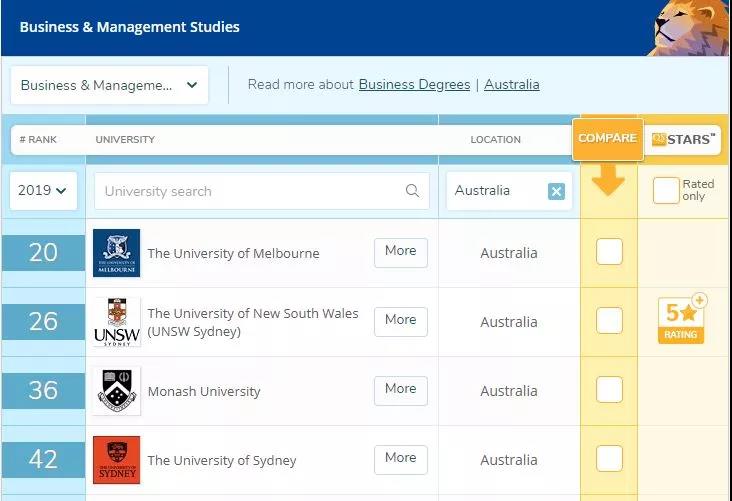Open the Australia link beside Business Degrees
732x501 pixels.
[512, 85]
